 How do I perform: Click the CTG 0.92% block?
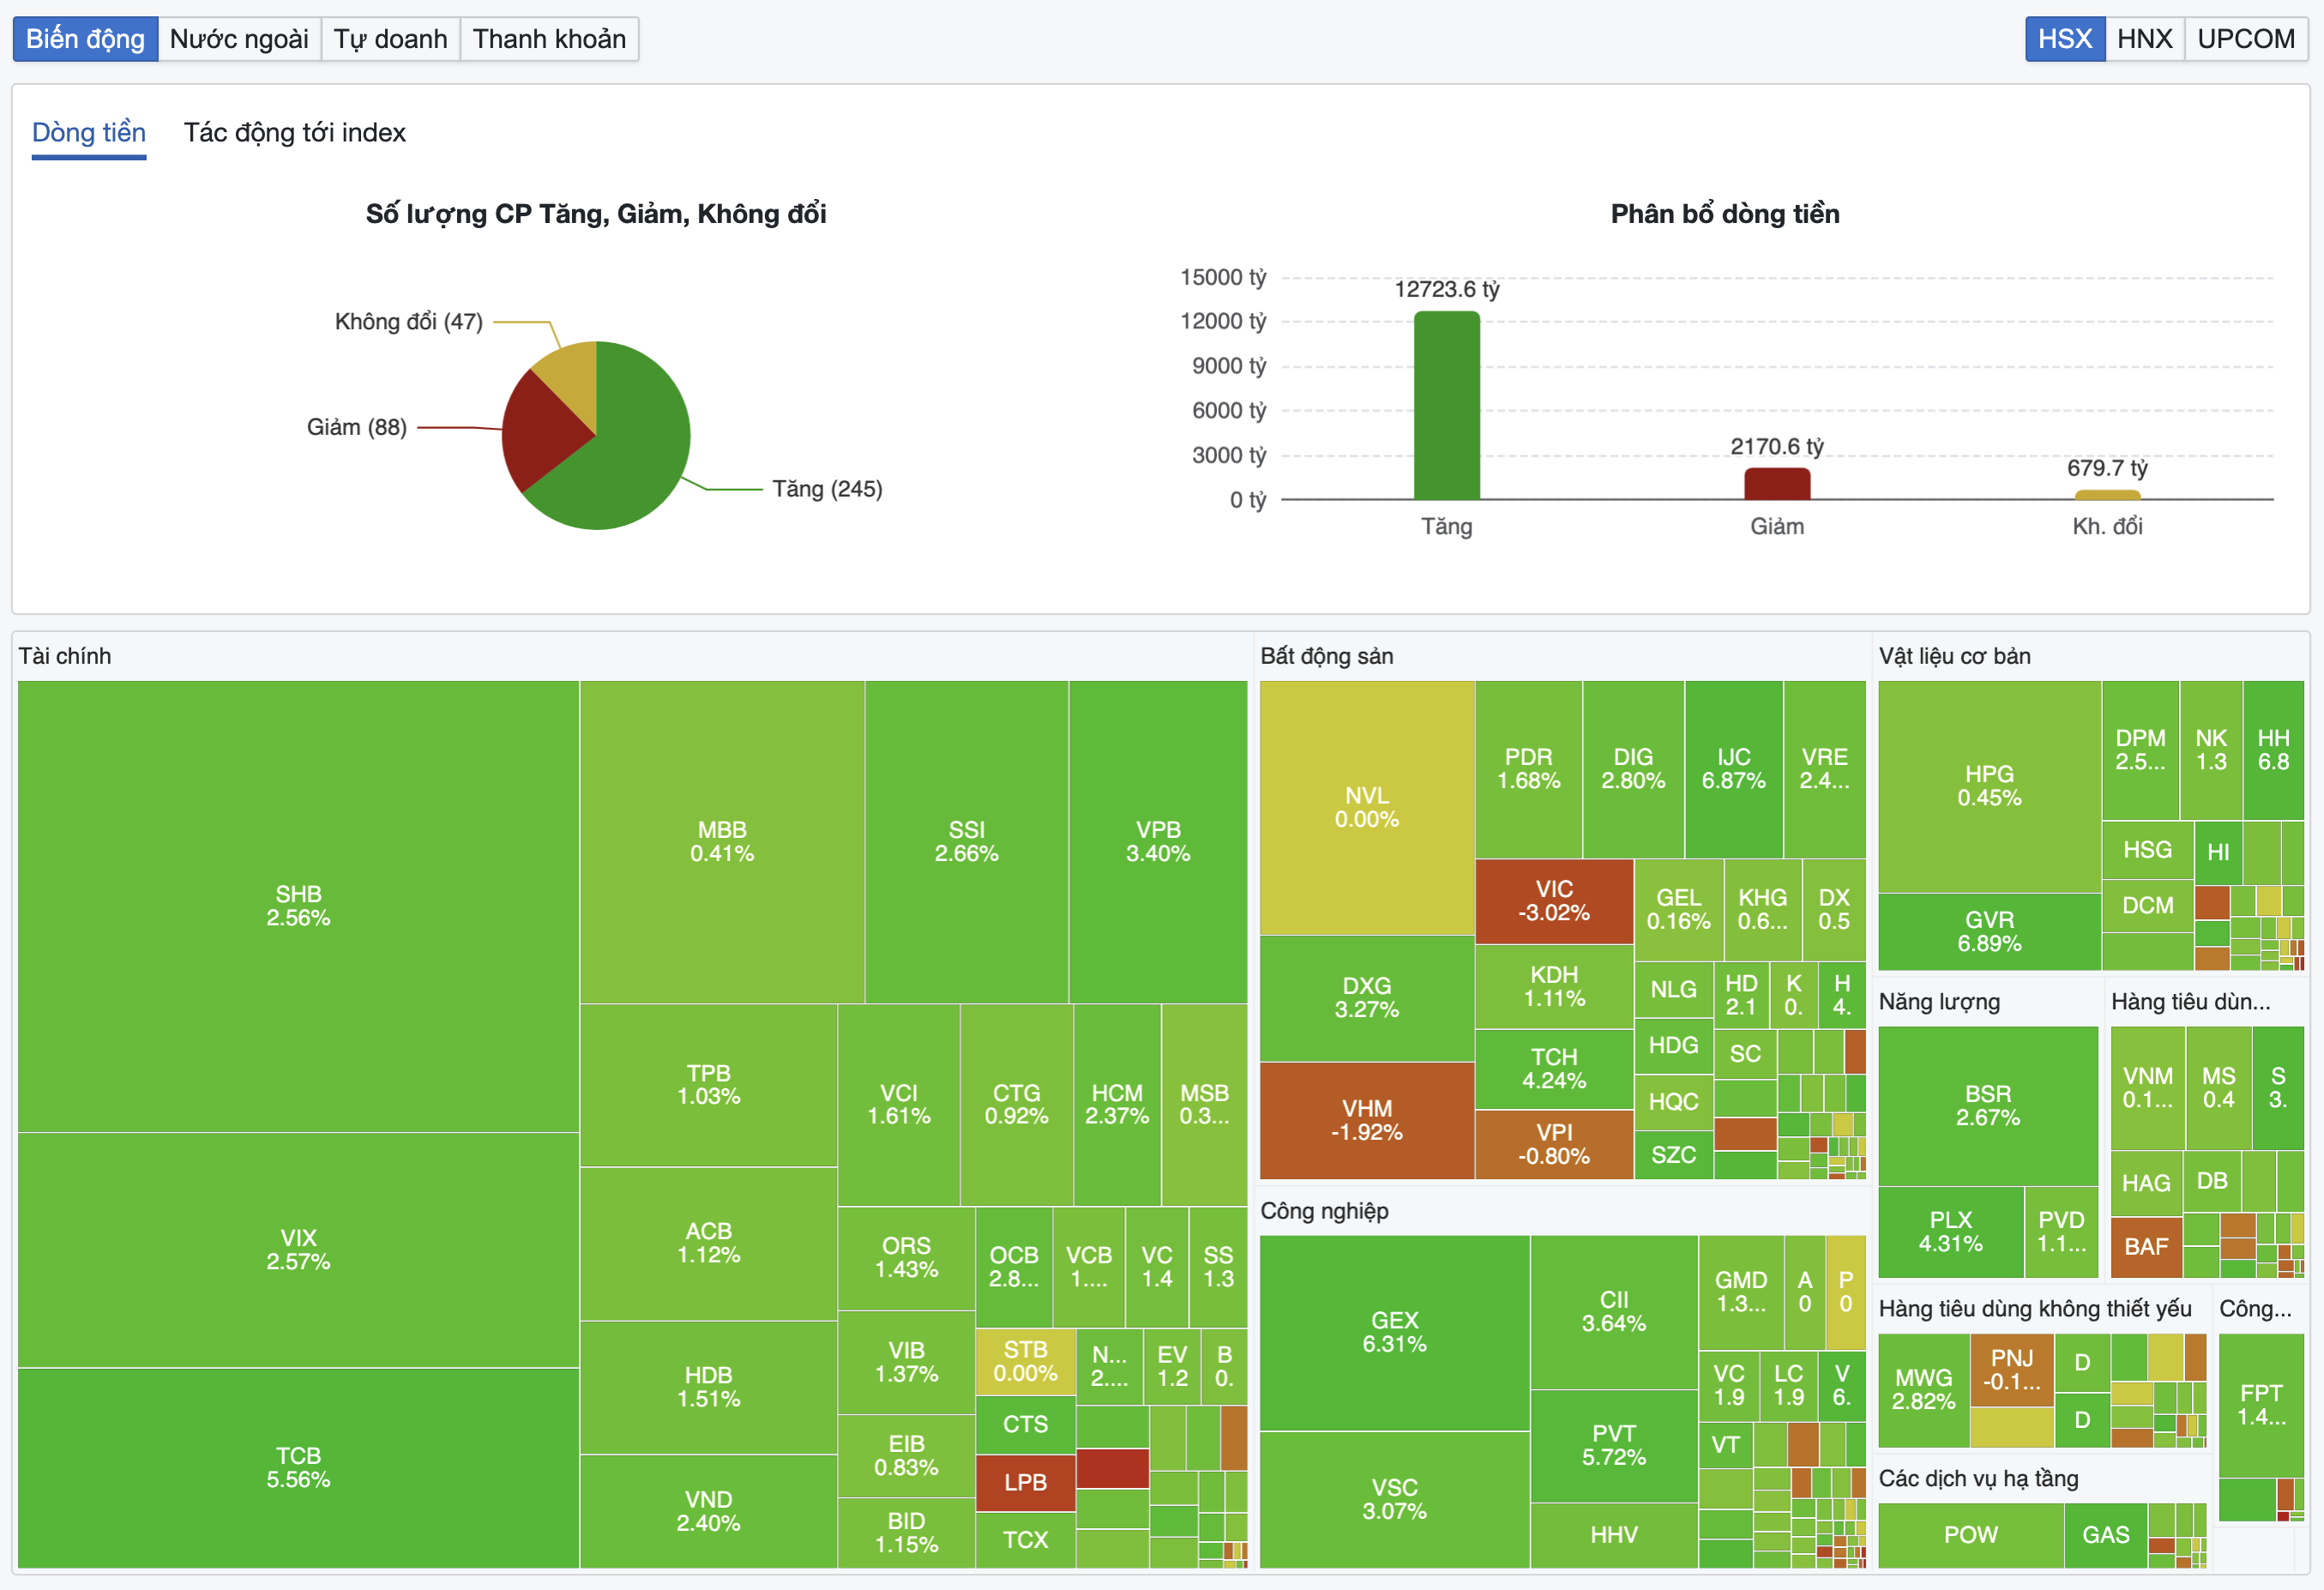tap(1016, 1104)
